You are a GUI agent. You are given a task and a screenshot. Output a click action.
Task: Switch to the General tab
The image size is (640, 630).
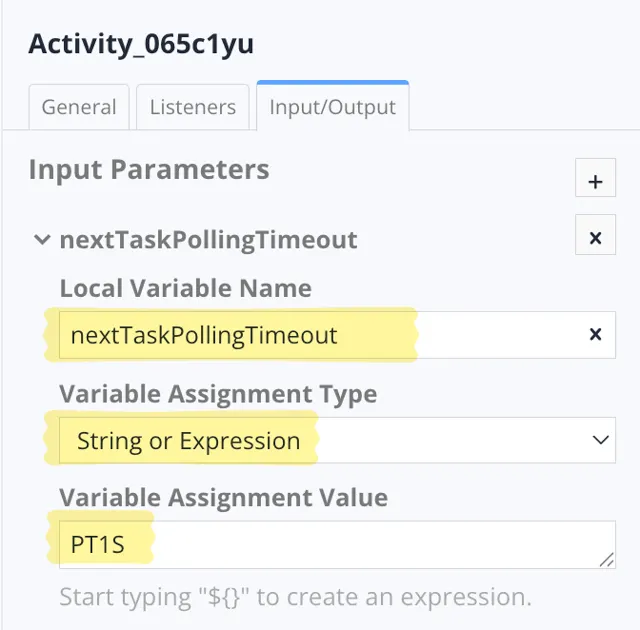(x=79, y=107)
